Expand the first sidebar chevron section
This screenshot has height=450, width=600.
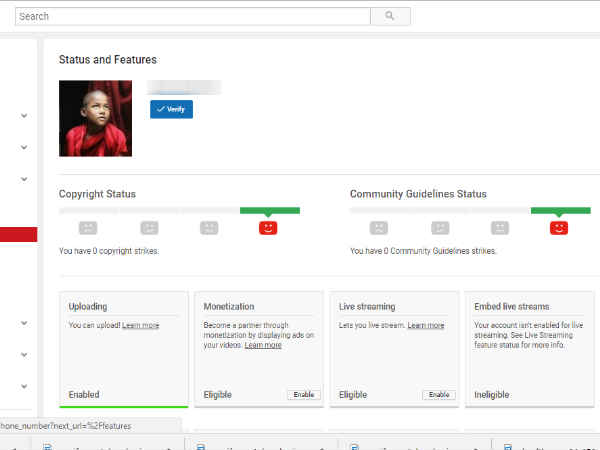[x=23, y=116]
